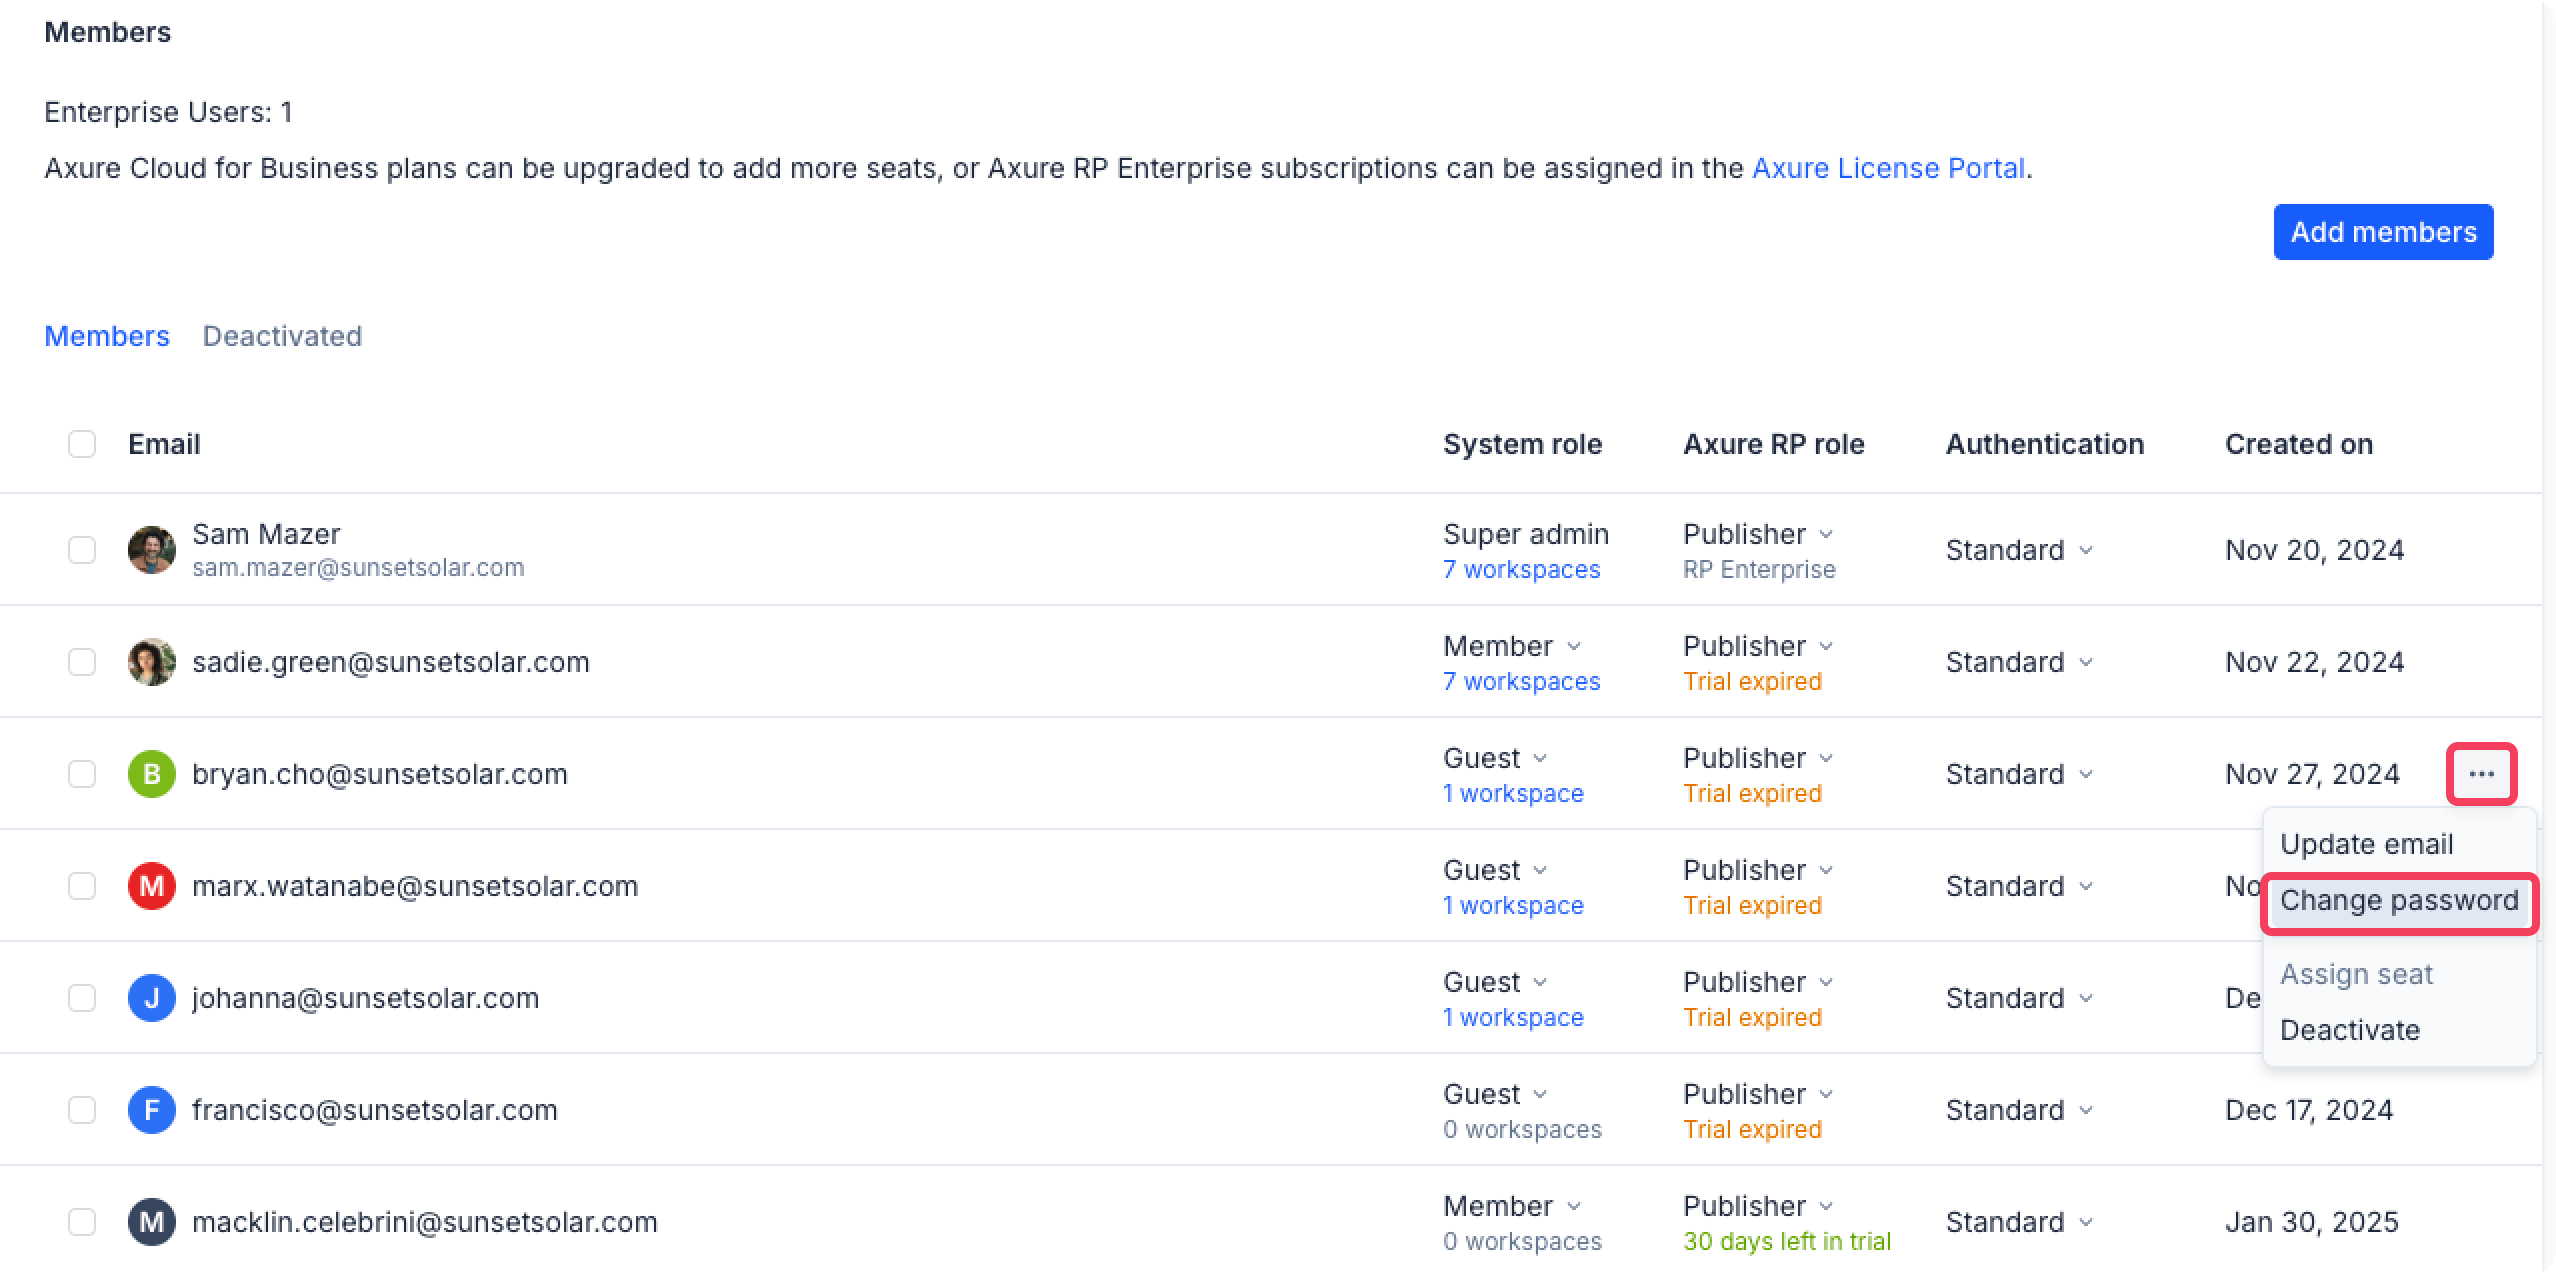
Task: Click sadie.green's profile photo avatar
Action: [152, 662]
